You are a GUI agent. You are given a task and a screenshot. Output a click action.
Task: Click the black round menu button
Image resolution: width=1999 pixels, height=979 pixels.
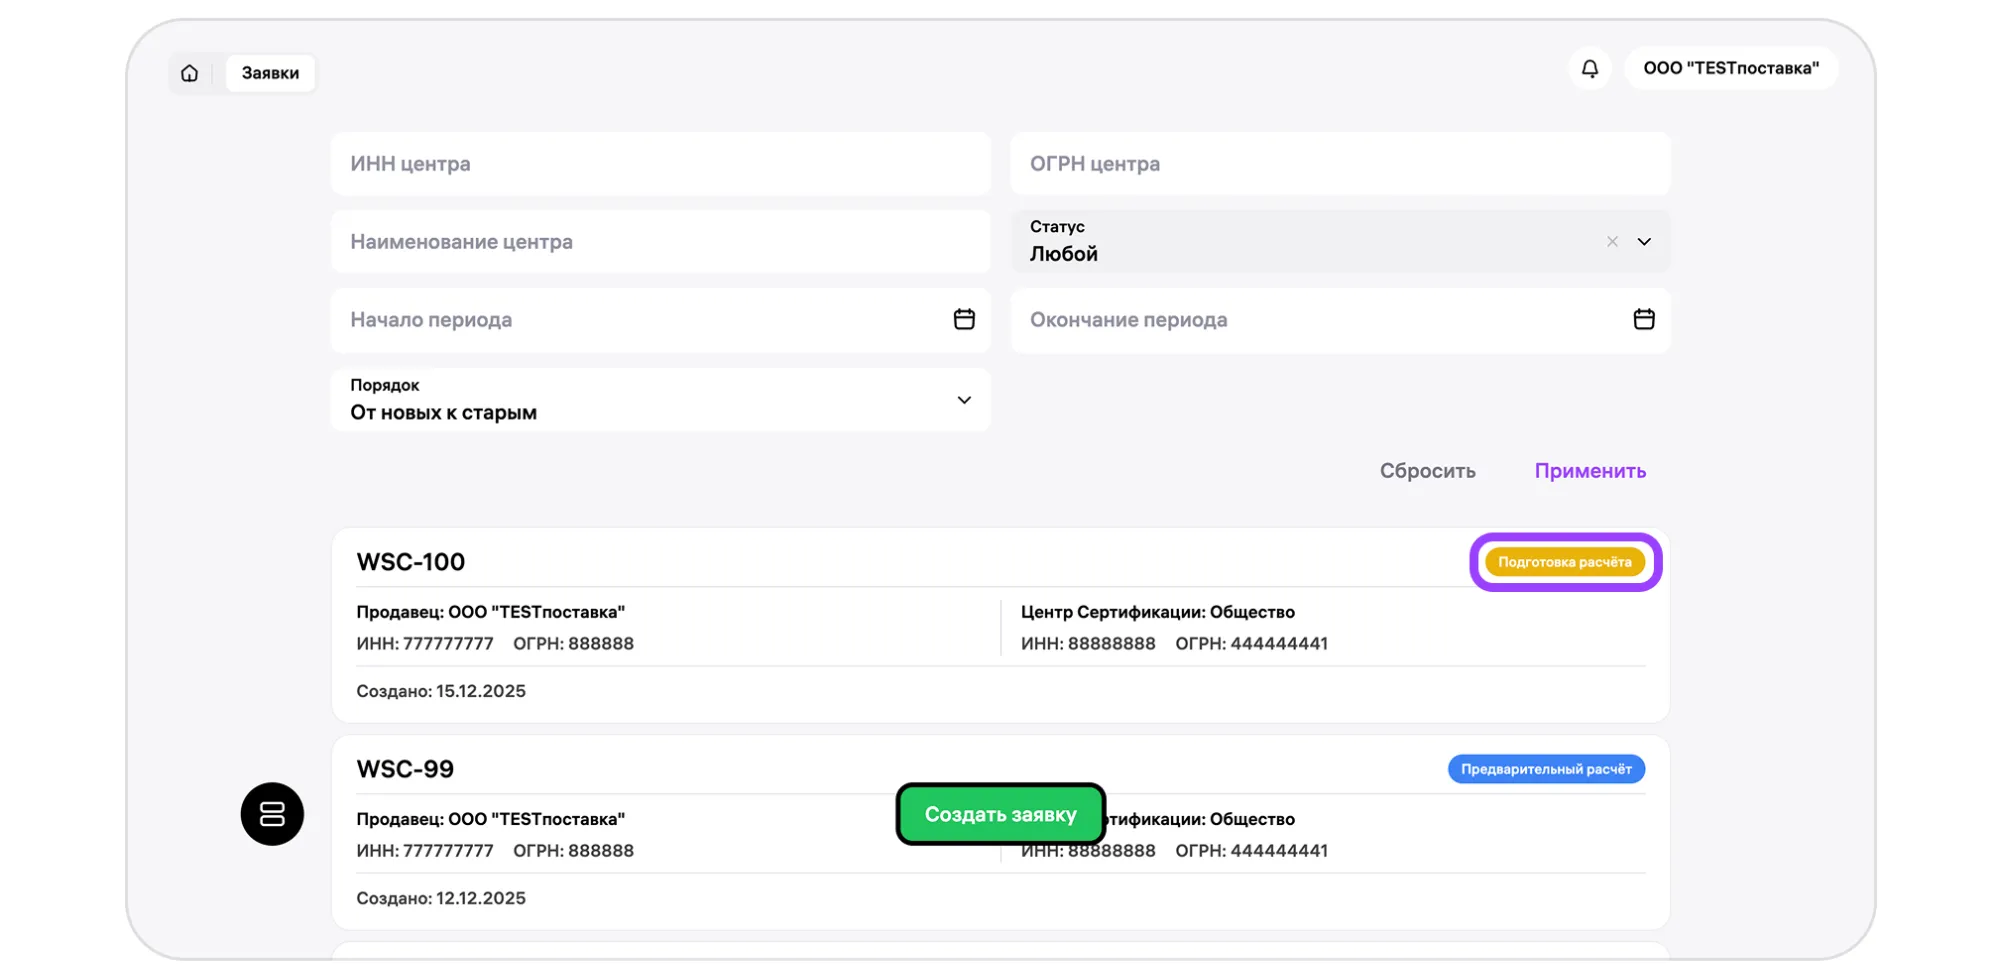(x=272, y=813)
